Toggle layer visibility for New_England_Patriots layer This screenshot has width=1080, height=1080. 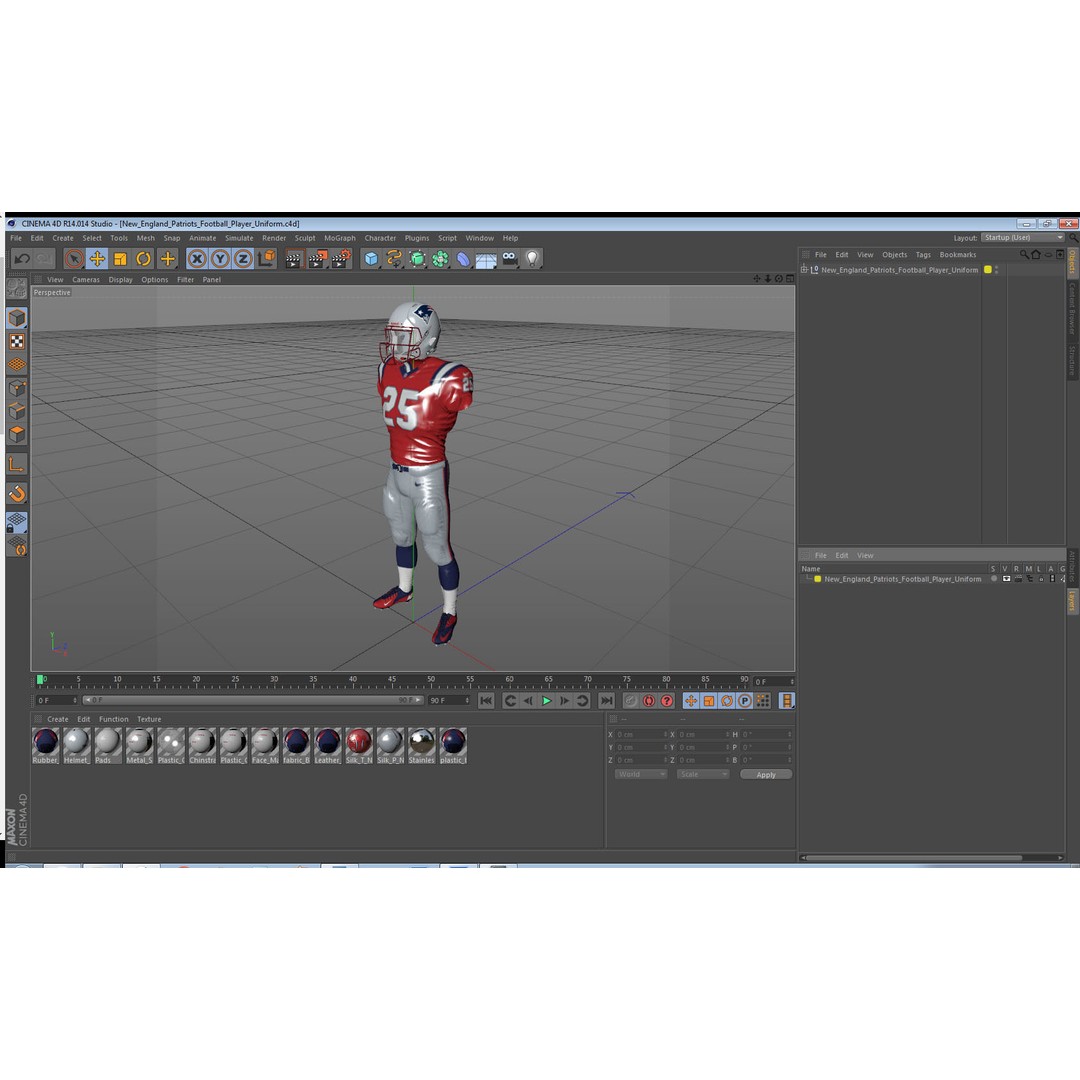pos(1006,579)
